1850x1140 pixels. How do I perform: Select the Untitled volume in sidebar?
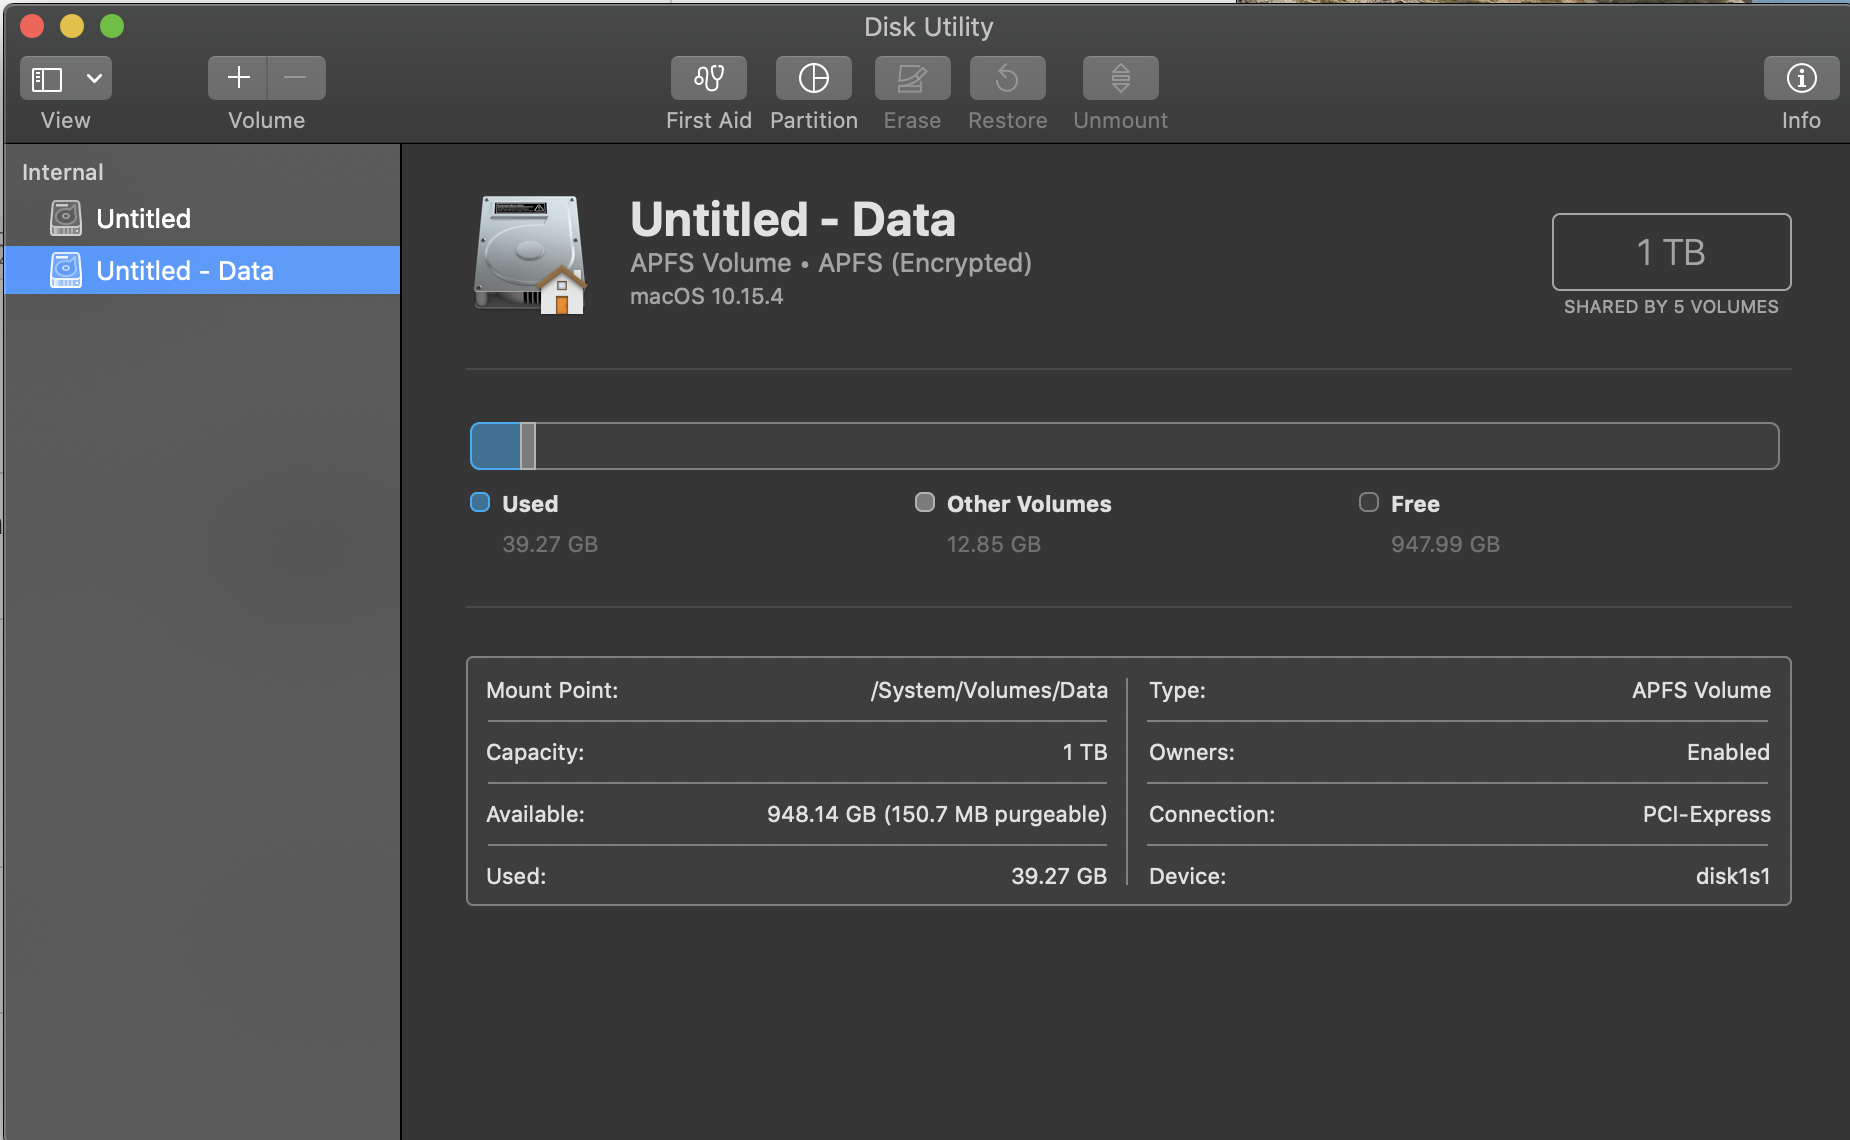click(143, 219)
